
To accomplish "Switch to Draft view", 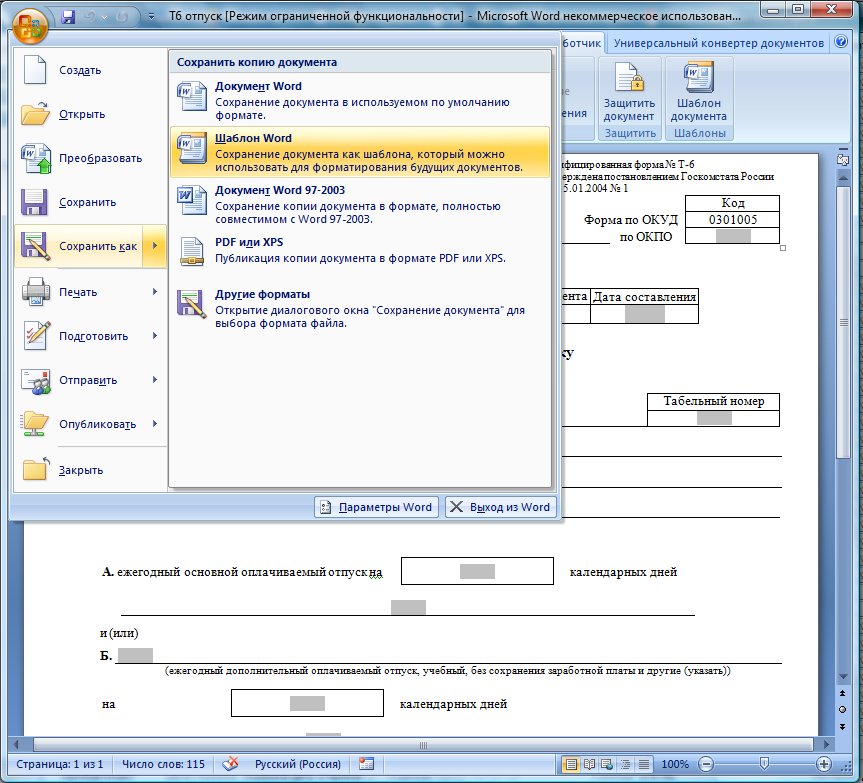I will click(643, 764).
